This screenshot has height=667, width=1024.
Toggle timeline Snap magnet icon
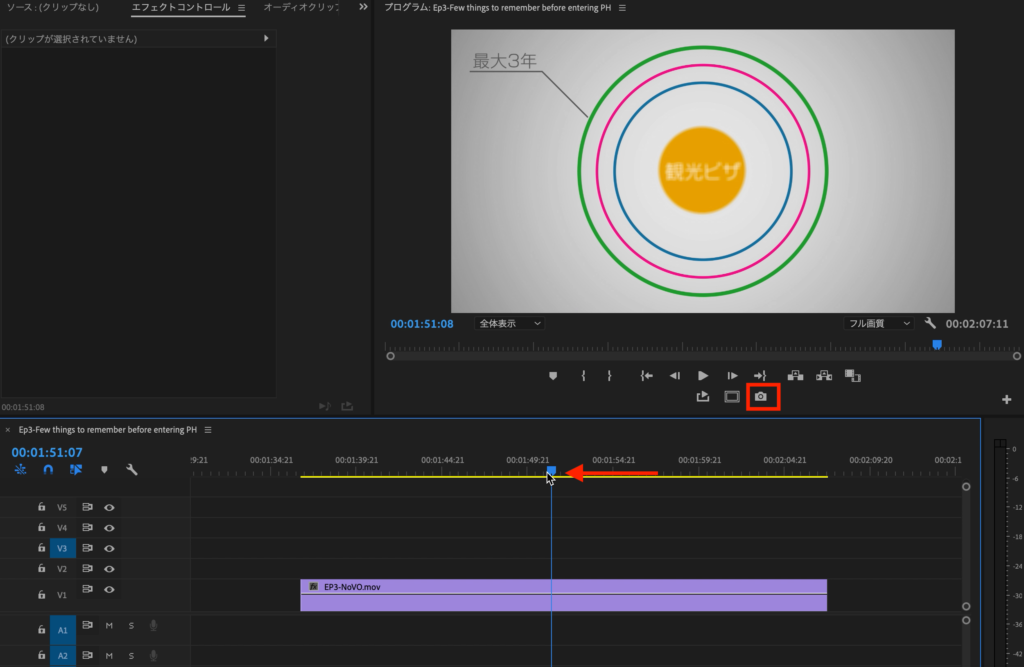47,469
